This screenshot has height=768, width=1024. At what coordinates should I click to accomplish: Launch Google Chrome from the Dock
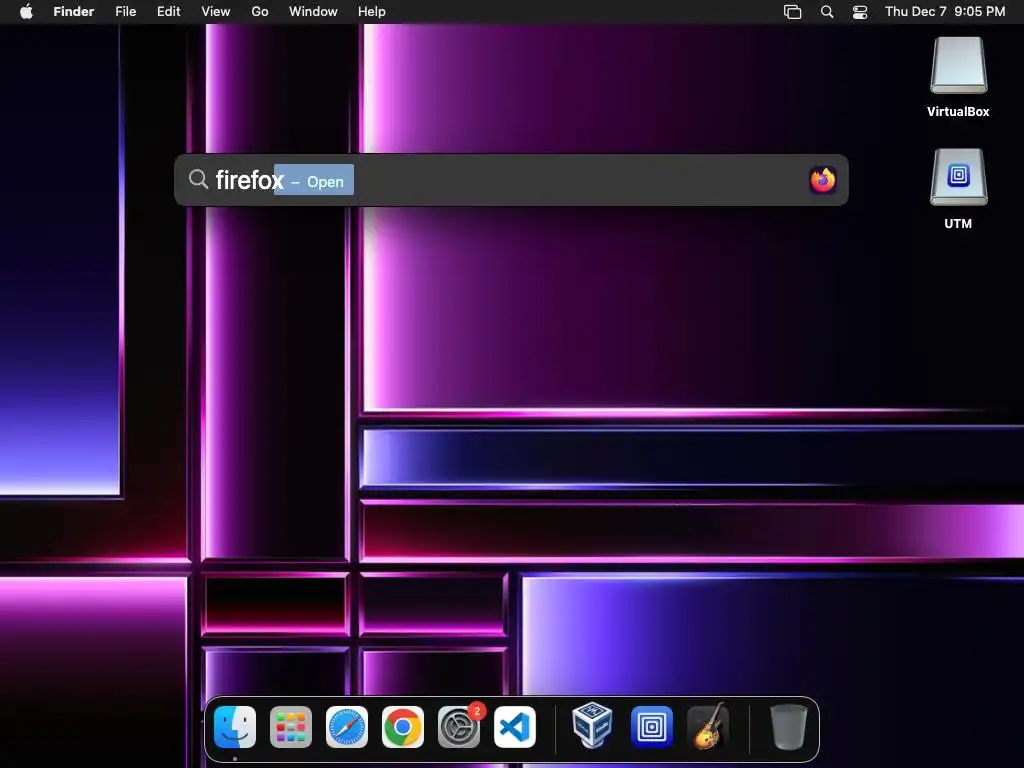403,727
